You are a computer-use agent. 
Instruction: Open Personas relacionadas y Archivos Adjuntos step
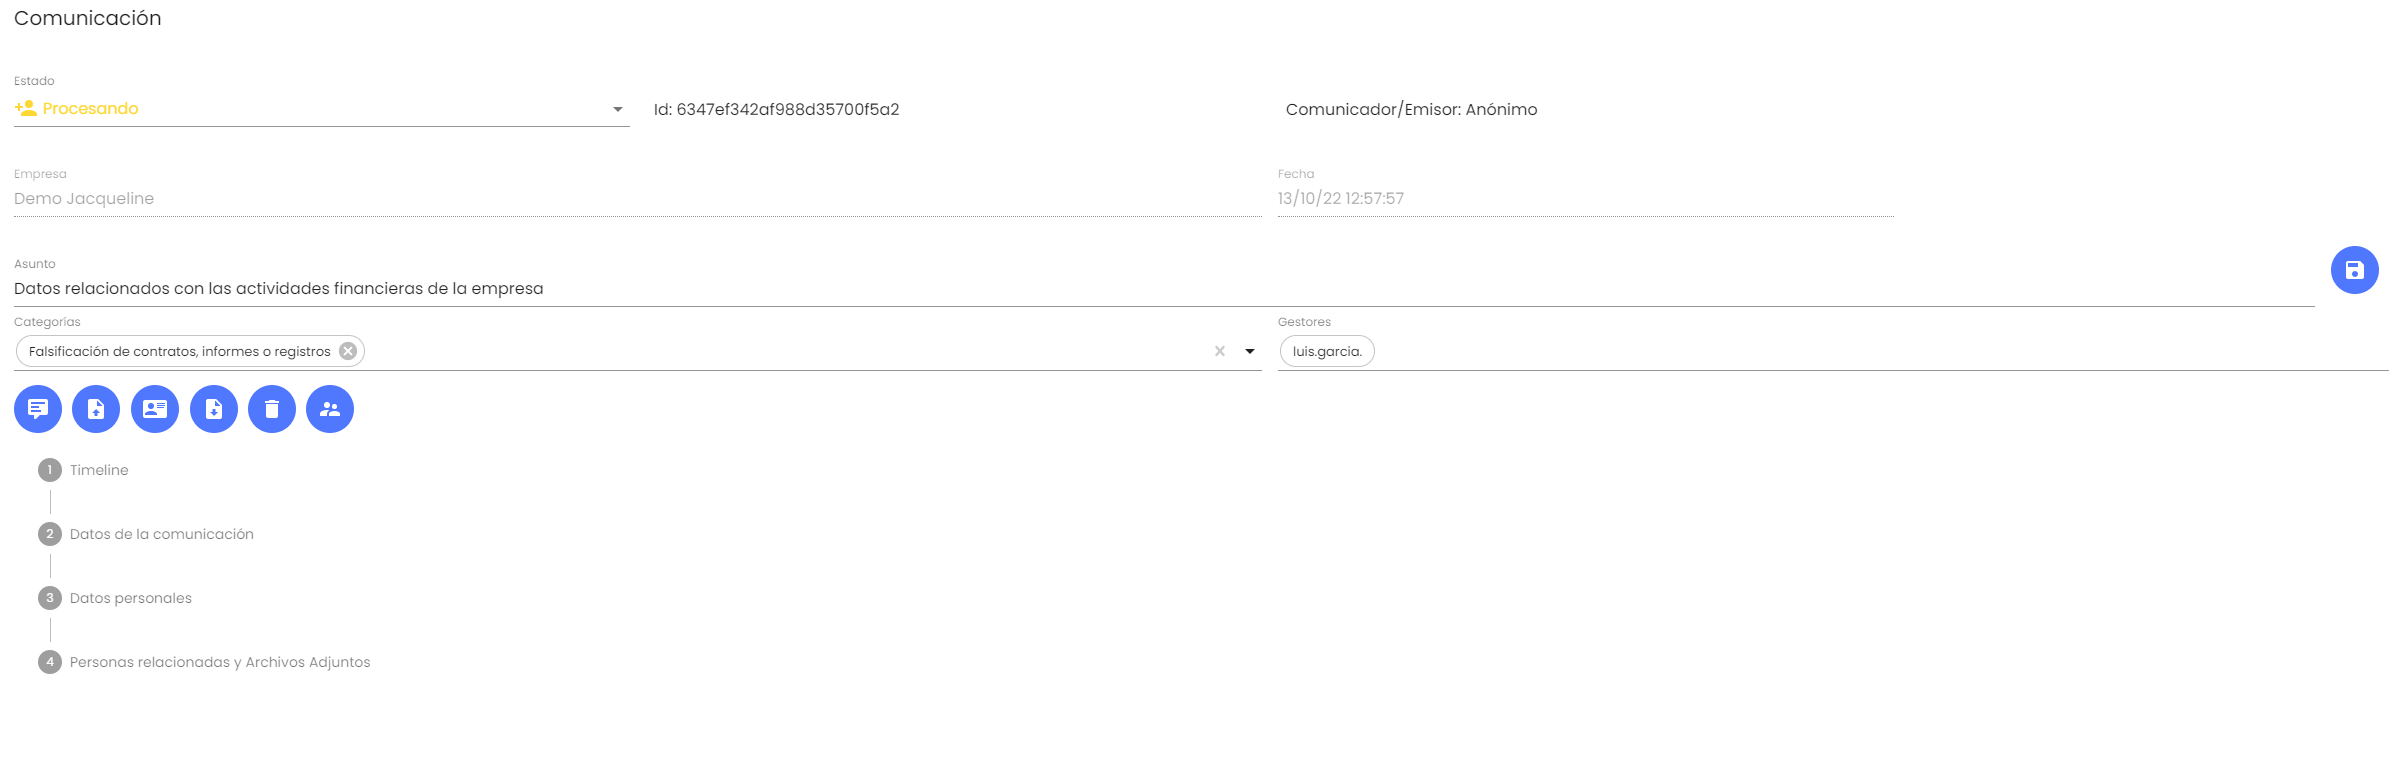pos(219,662)
